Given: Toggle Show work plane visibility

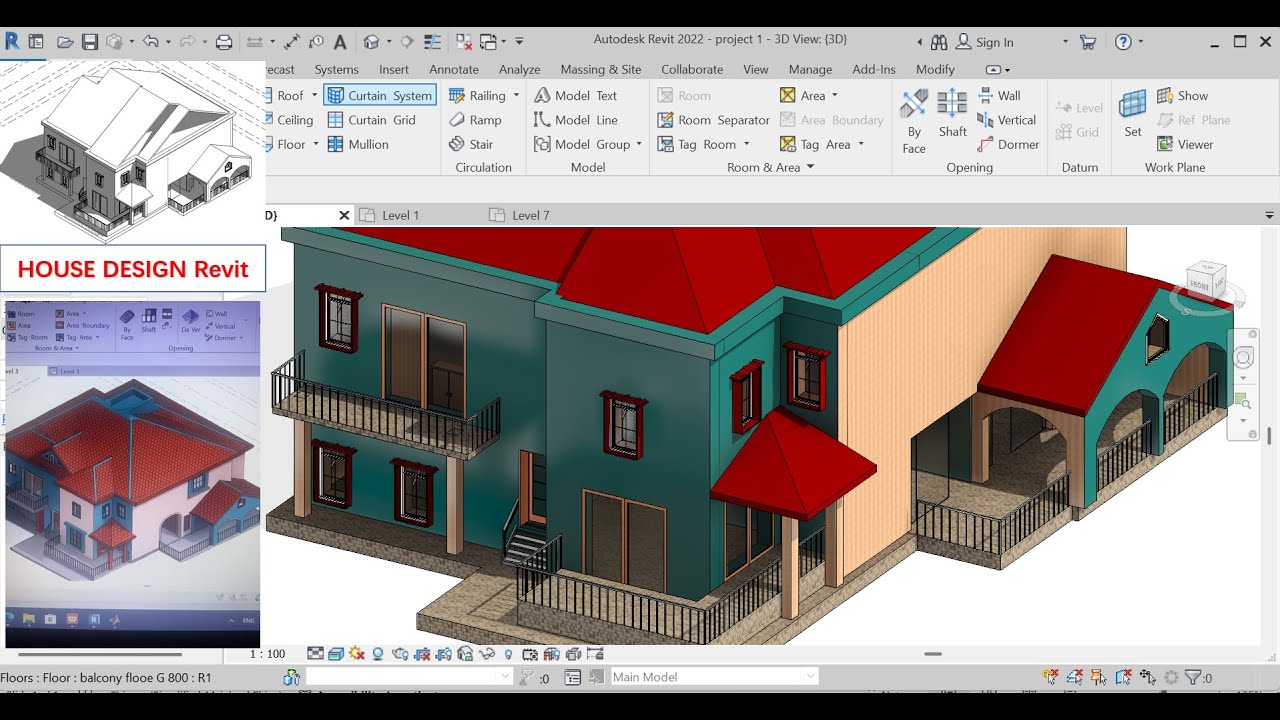Looking at the screenshot, I should tap(1183, 95).
